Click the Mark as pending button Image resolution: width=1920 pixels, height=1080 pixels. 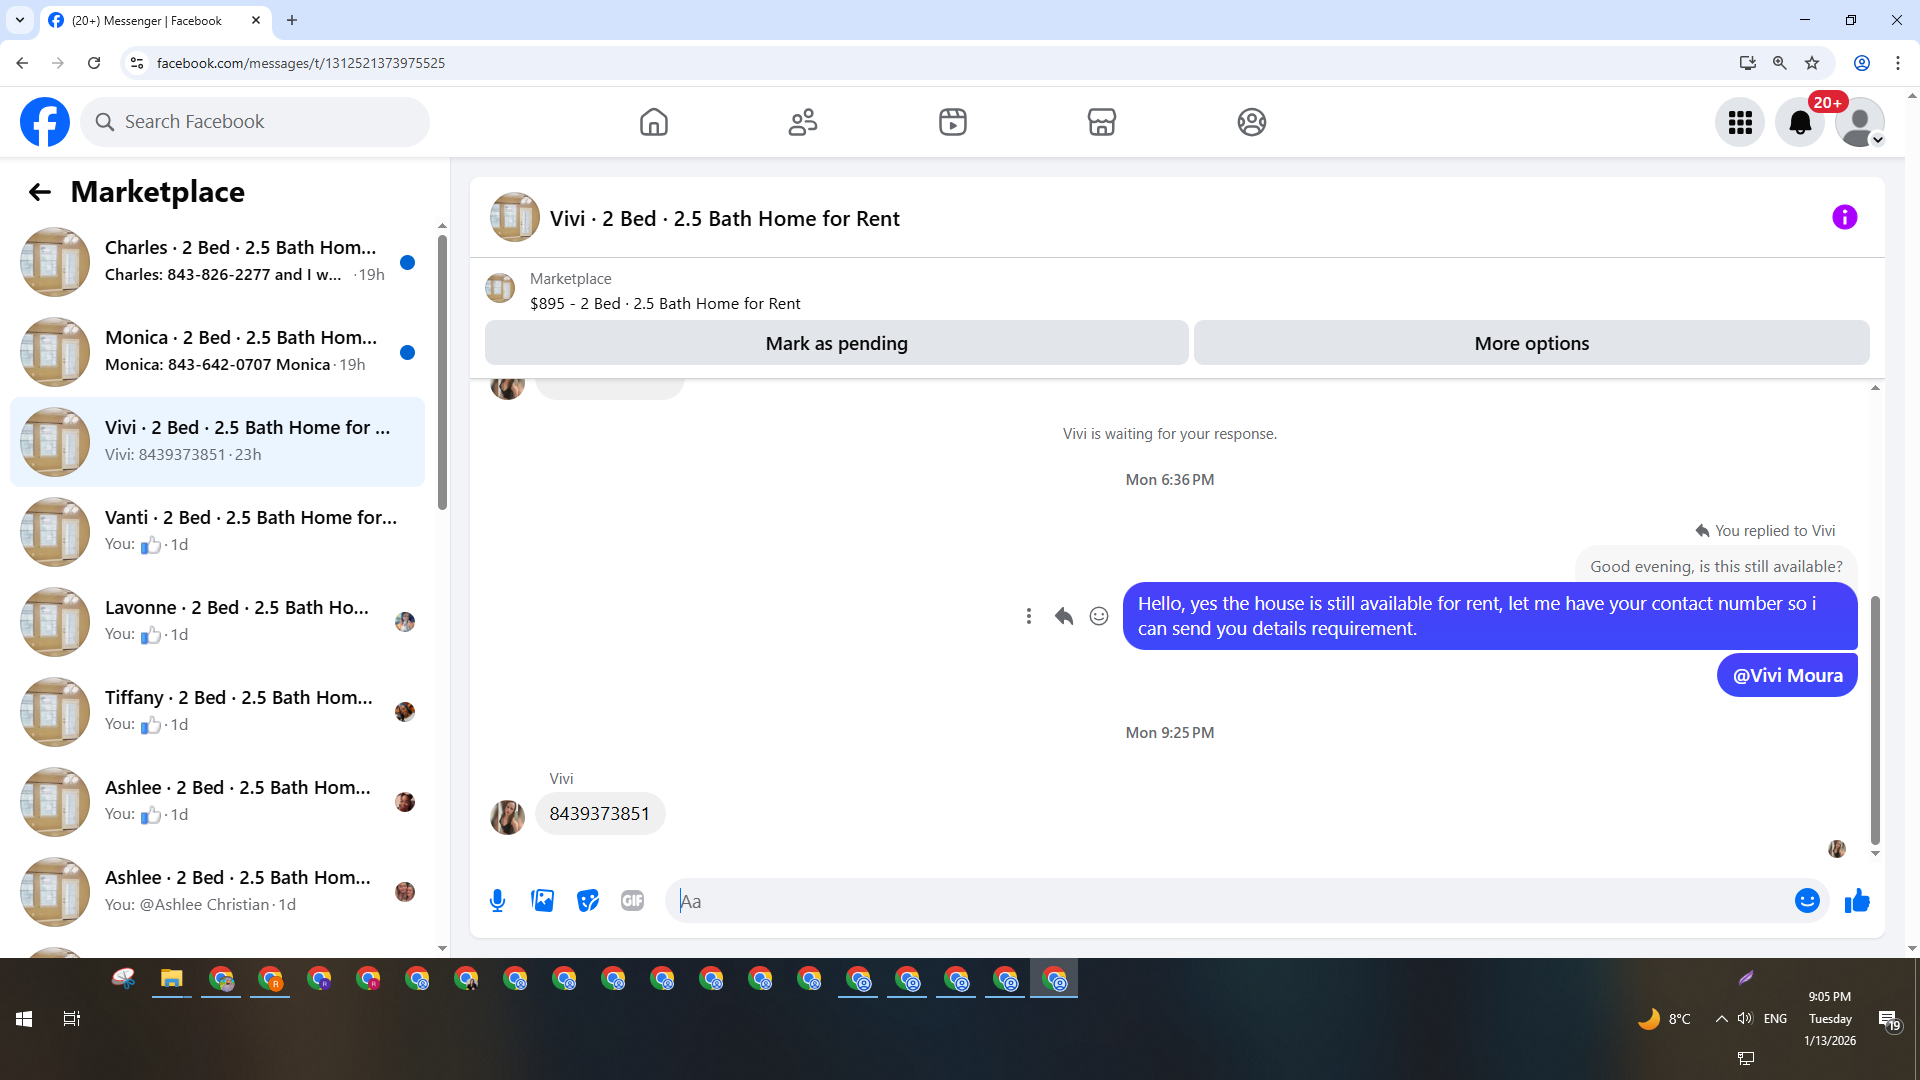point(836,343)
